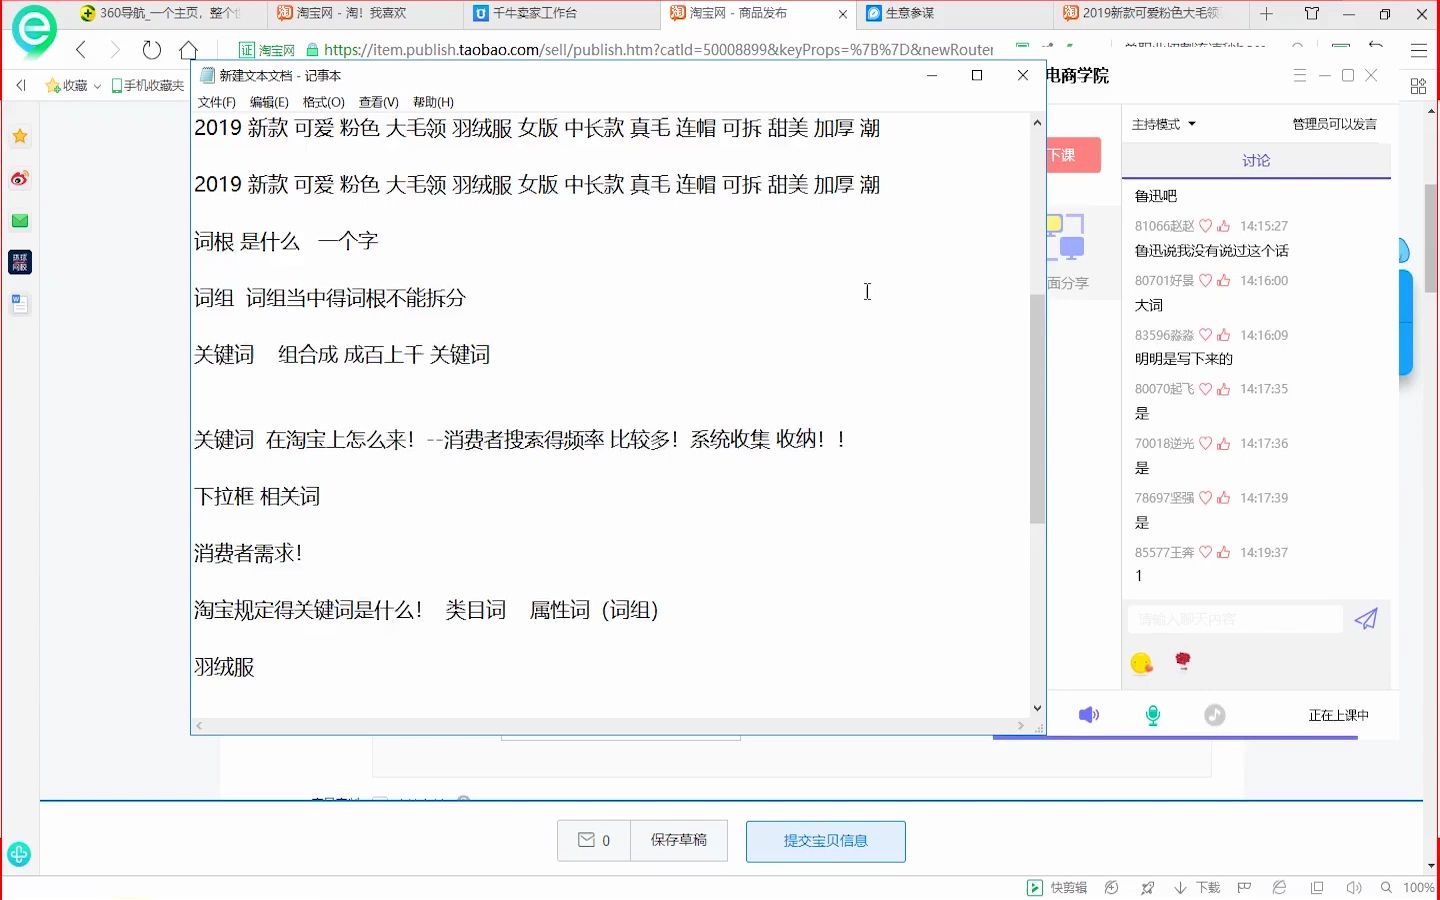Open the browser extensions grid icon

click(x=1418, y=86)
